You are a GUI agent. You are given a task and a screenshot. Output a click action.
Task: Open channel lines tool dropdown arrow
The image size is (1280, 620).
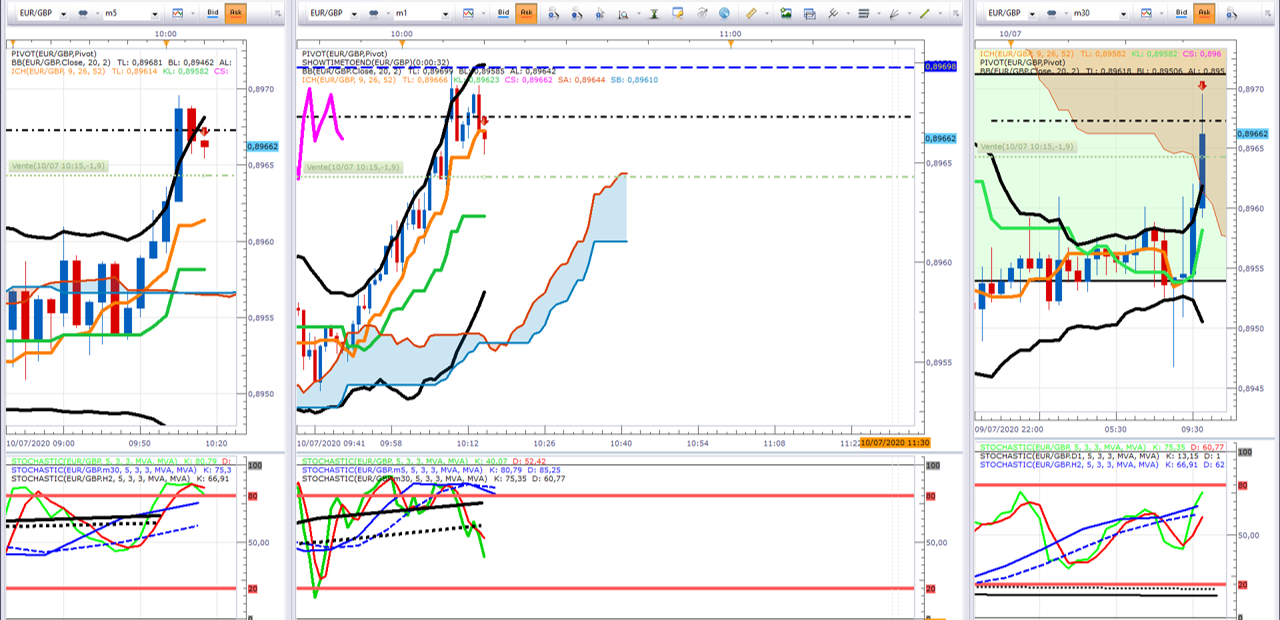[848, 14]
